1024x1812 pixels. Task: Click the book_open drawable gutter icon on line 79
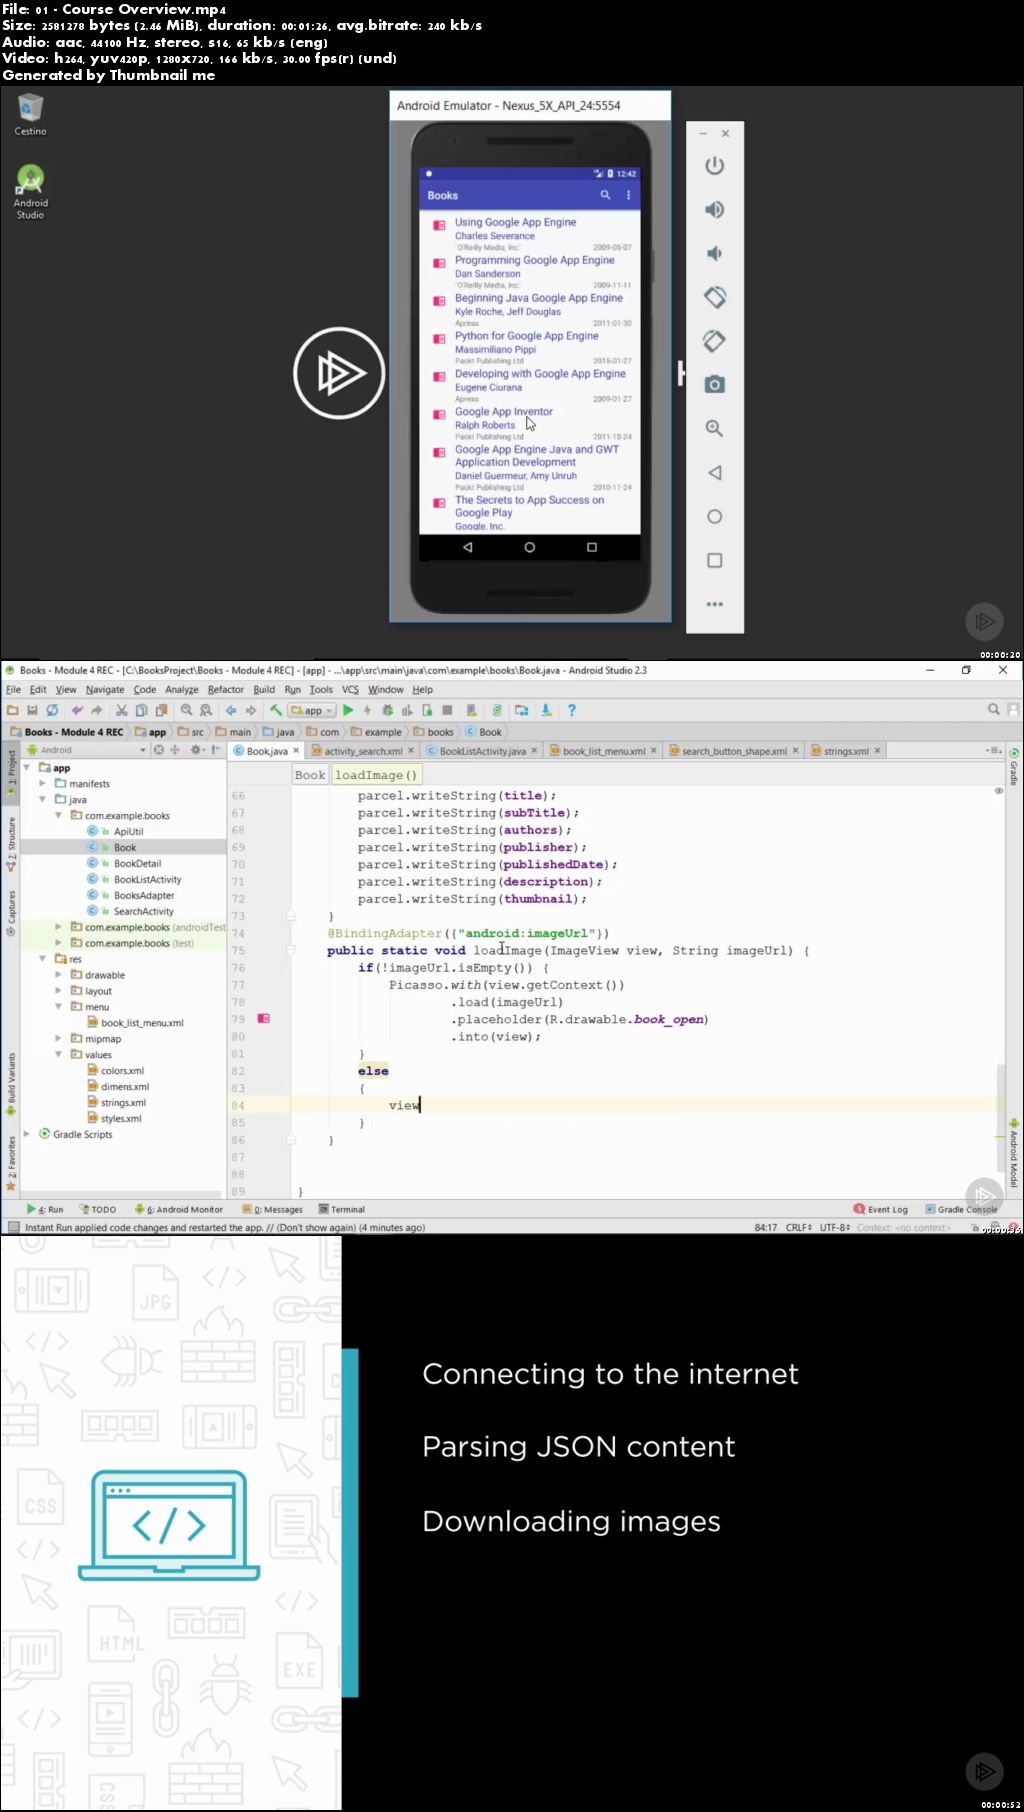tap(264, 1018)
